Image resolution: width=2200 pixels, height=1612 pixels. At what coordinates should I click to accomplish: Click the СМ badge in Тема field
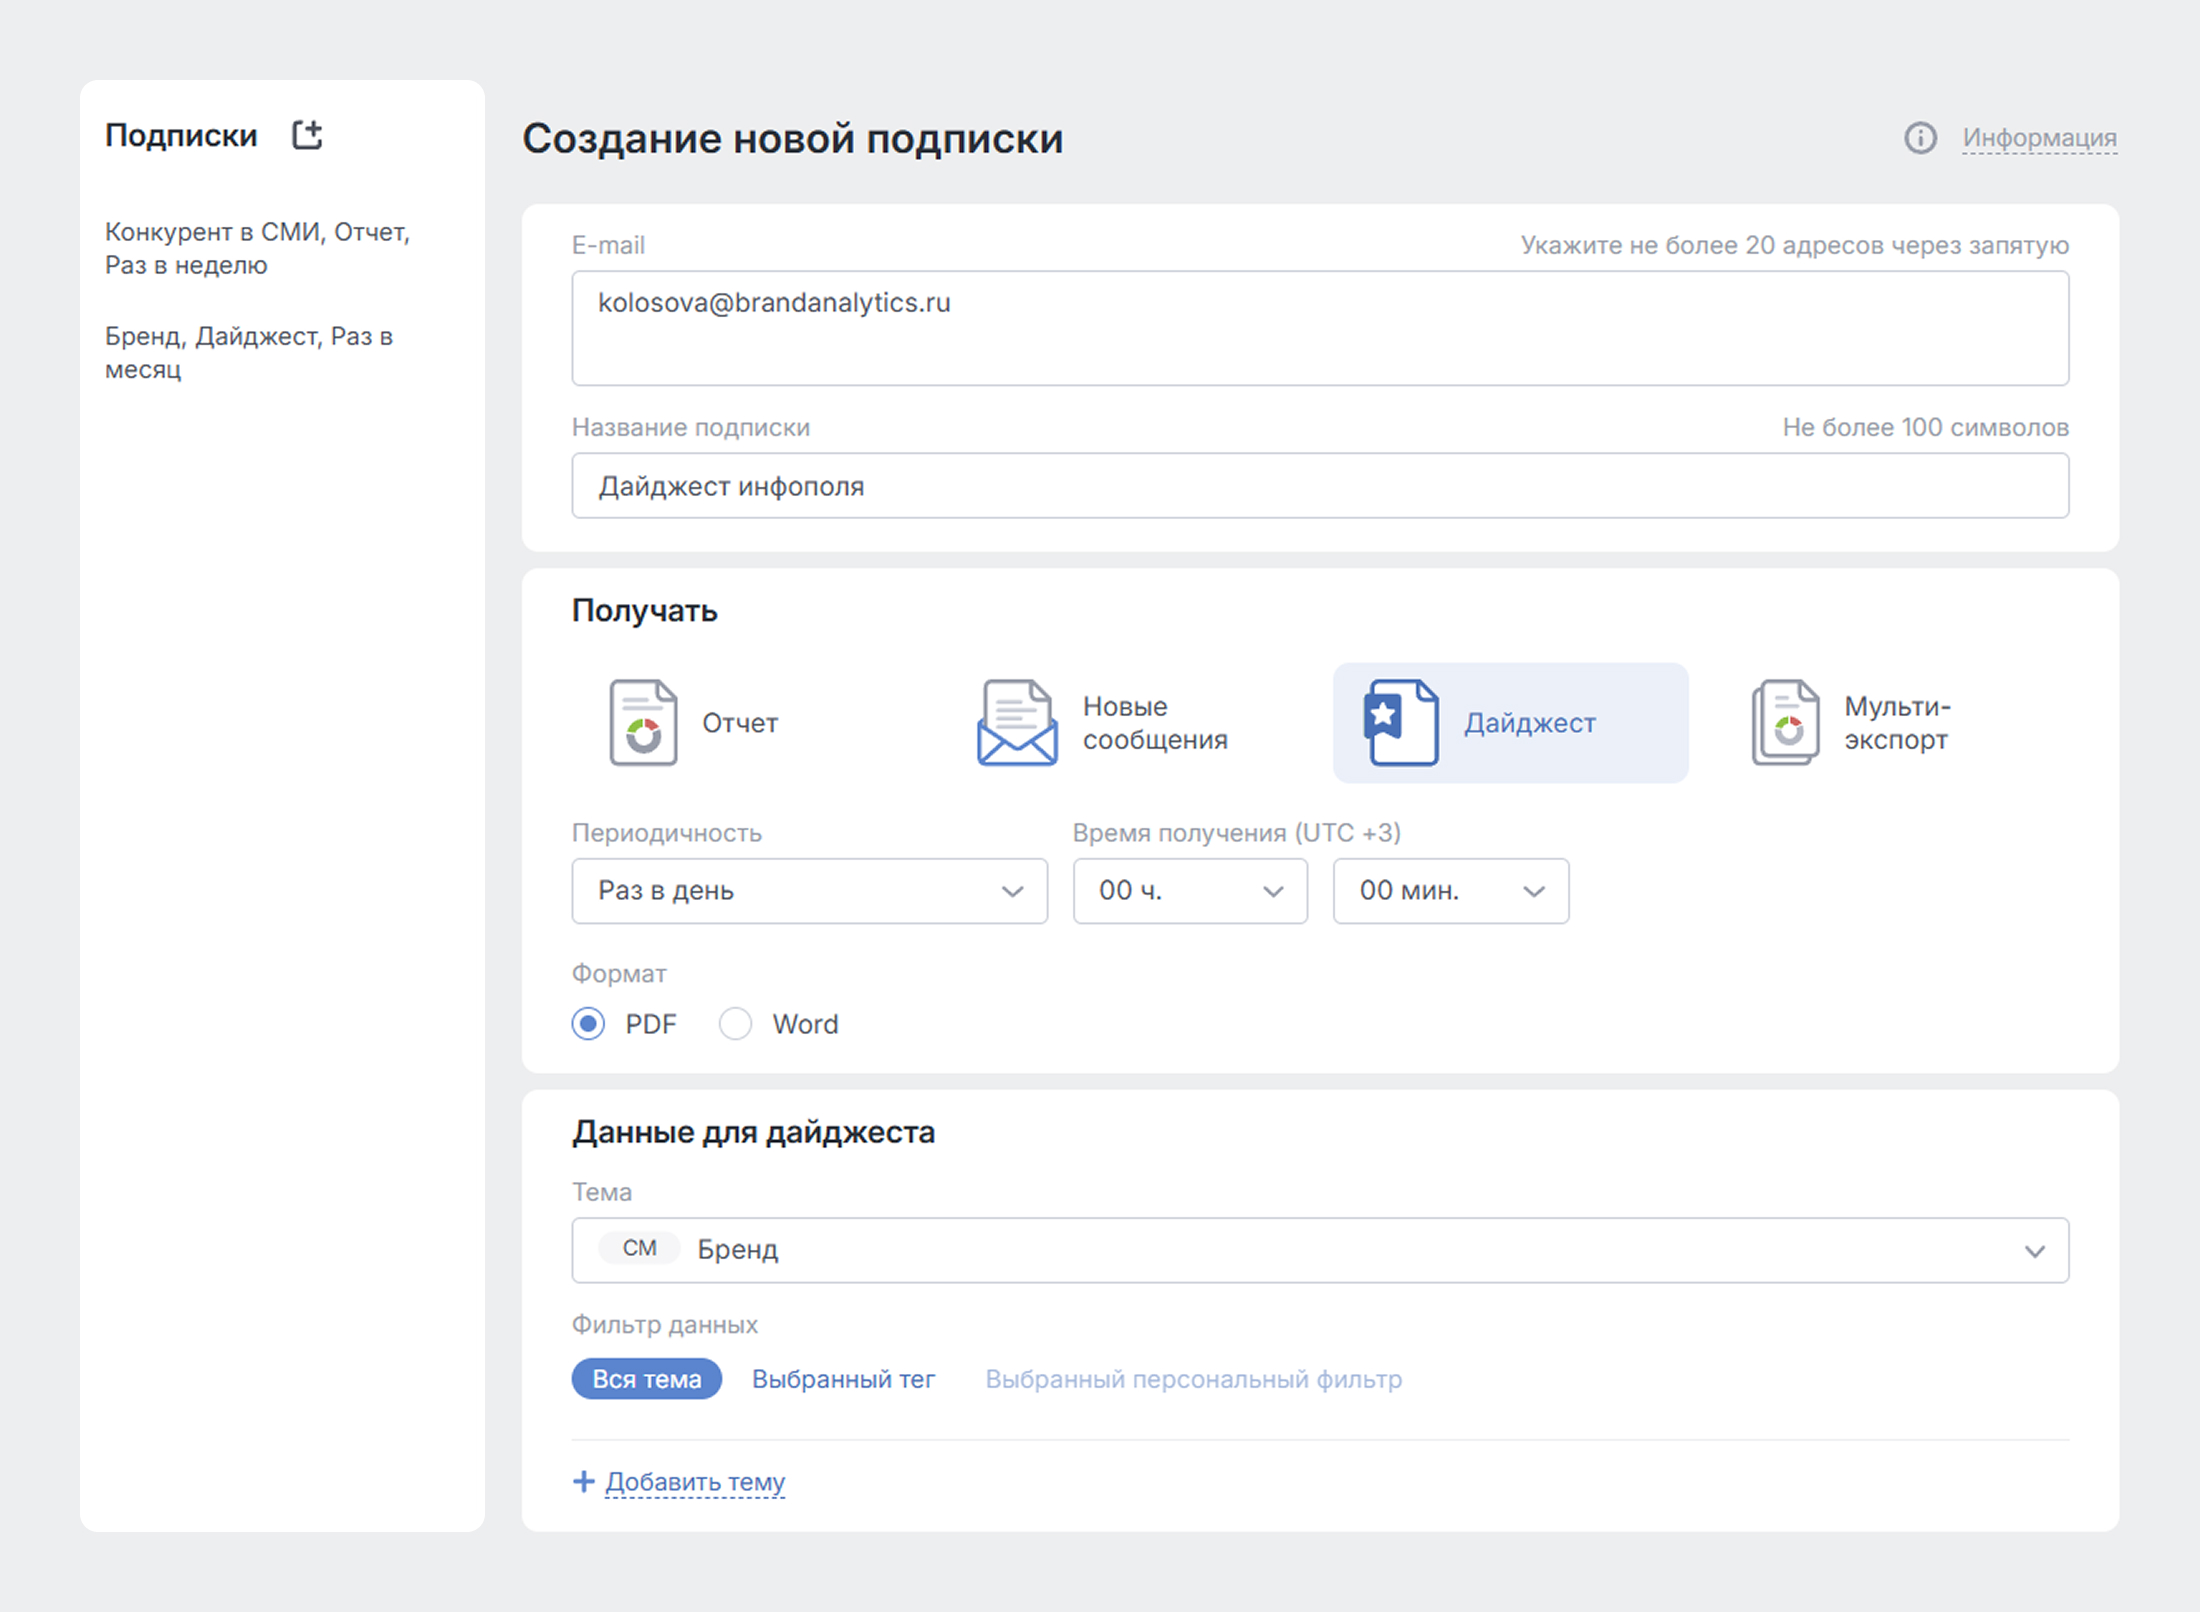tap(639, 1248)
